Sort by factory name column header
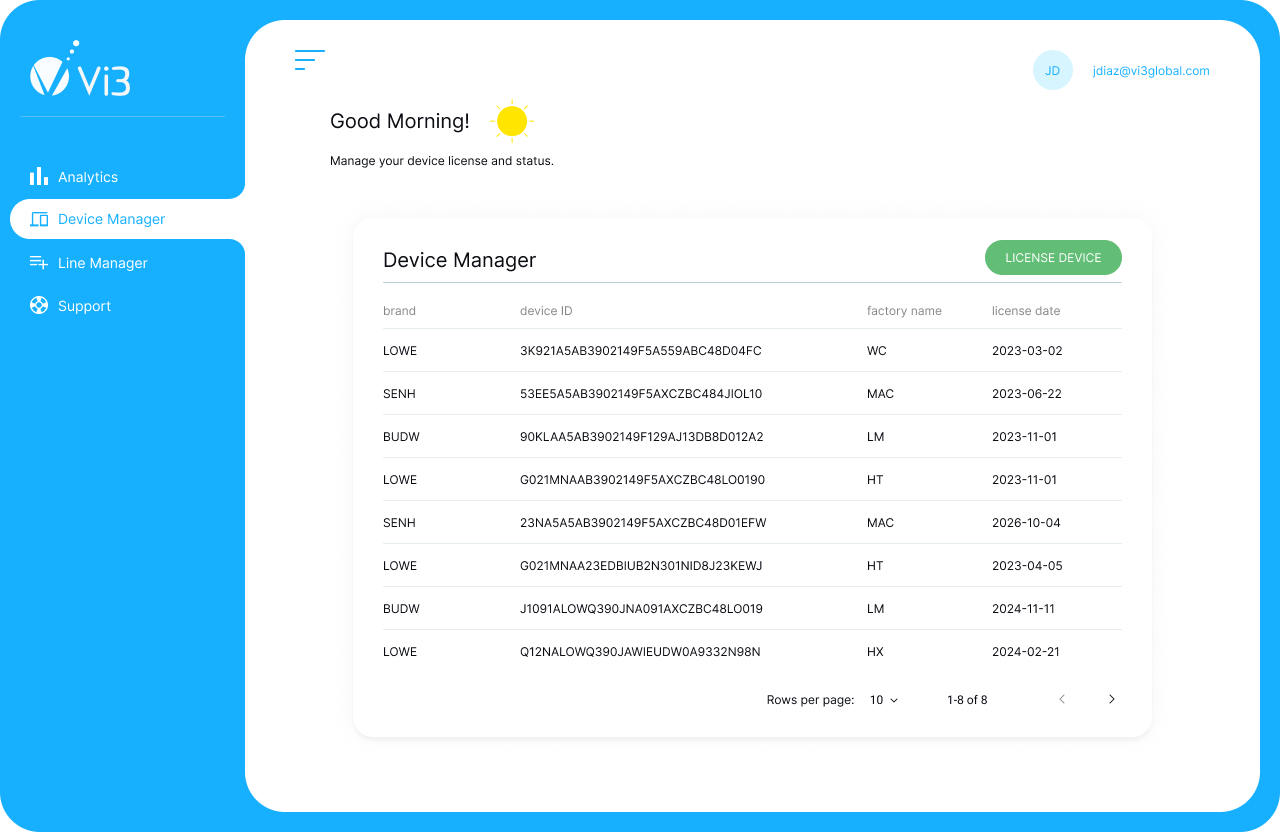This screenshot has width=1280, height=832. [x=904, y=311]
